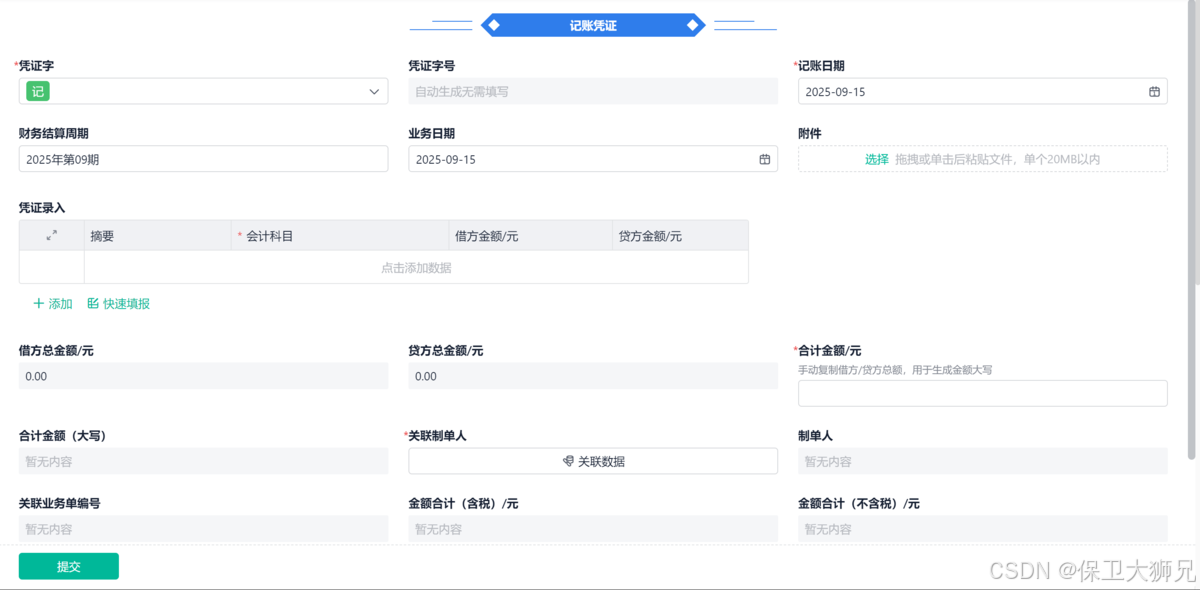Click the expand table icon in 凭证录入

(x=52, y=236)
